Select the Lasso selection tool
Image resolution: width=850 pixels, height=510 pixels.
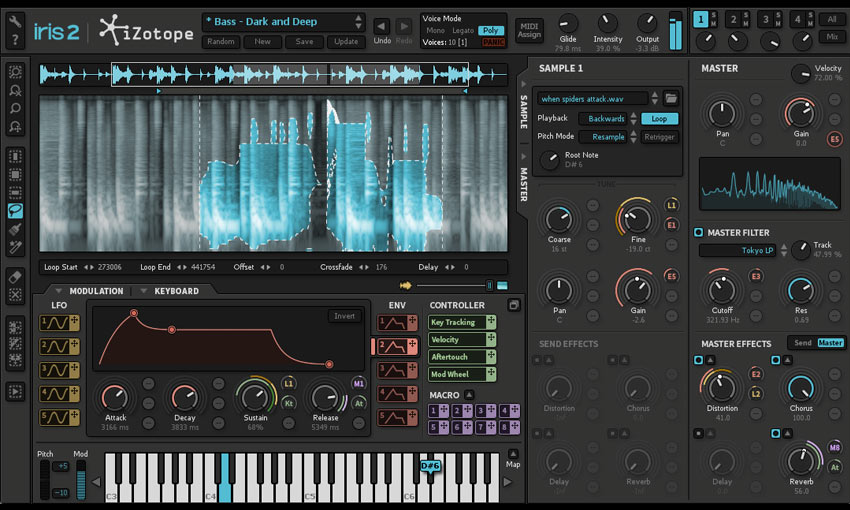point(15,211)
